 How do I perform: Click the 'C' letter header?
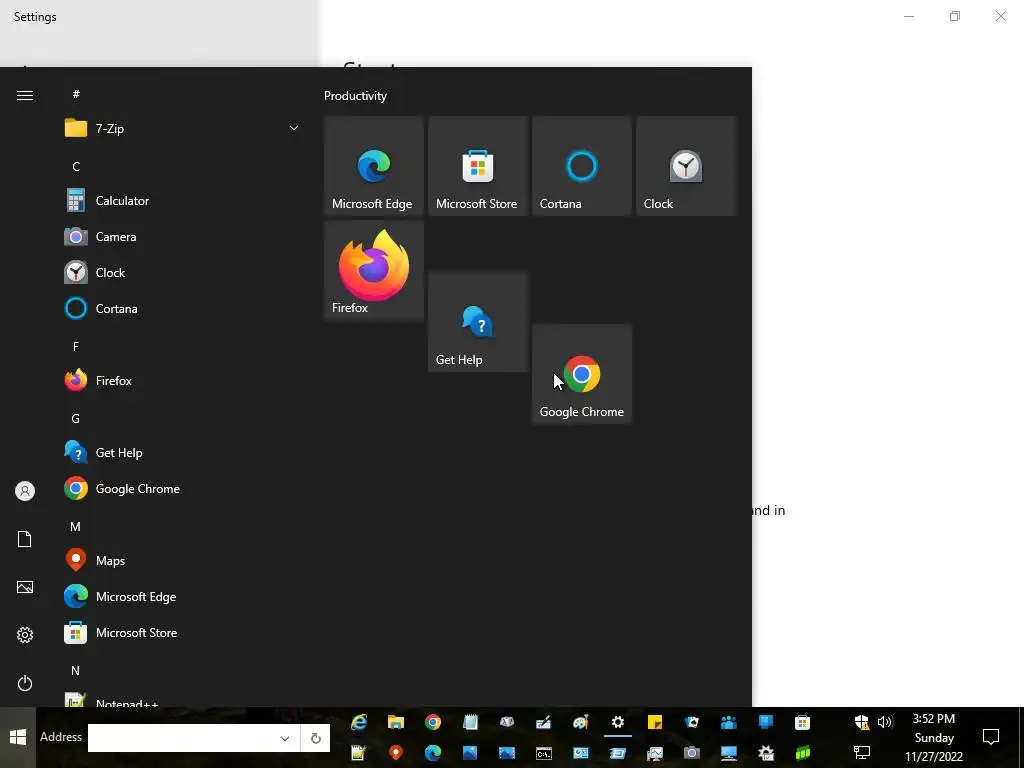[x=76, y=167]
